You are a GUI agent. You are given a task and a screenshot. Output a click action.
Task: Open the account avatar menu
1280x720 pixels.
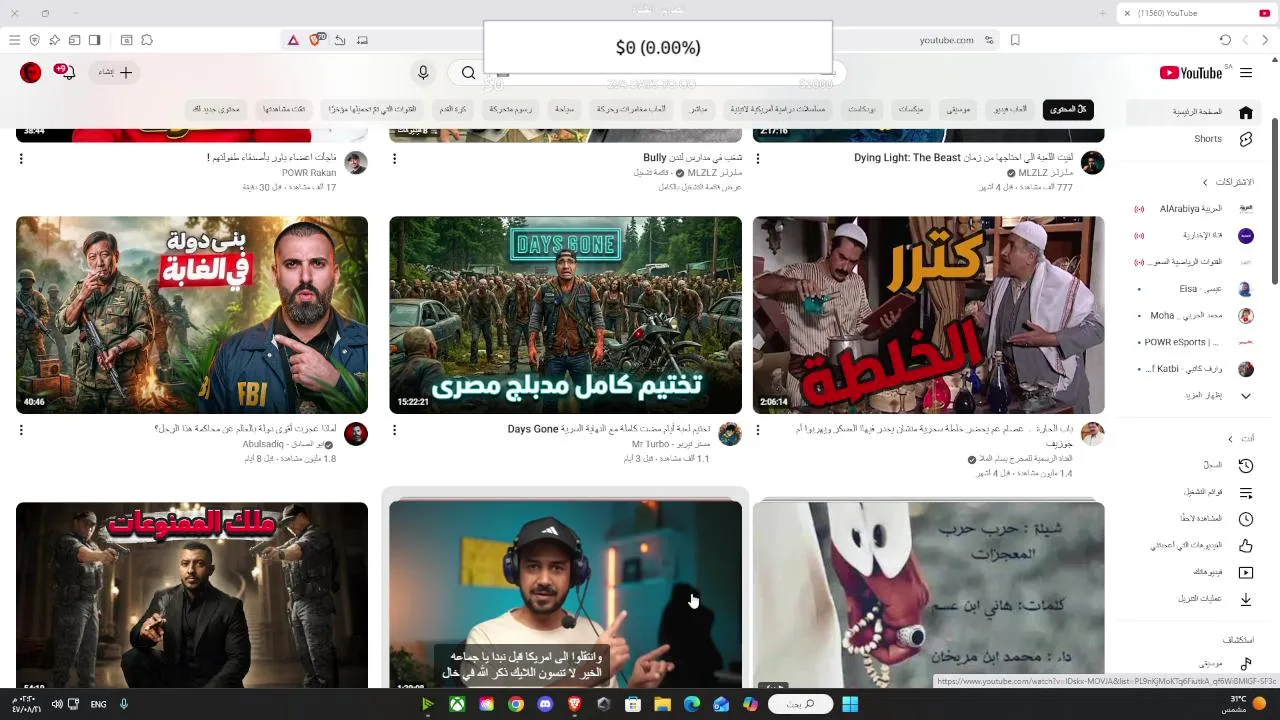tap(31, 72)
